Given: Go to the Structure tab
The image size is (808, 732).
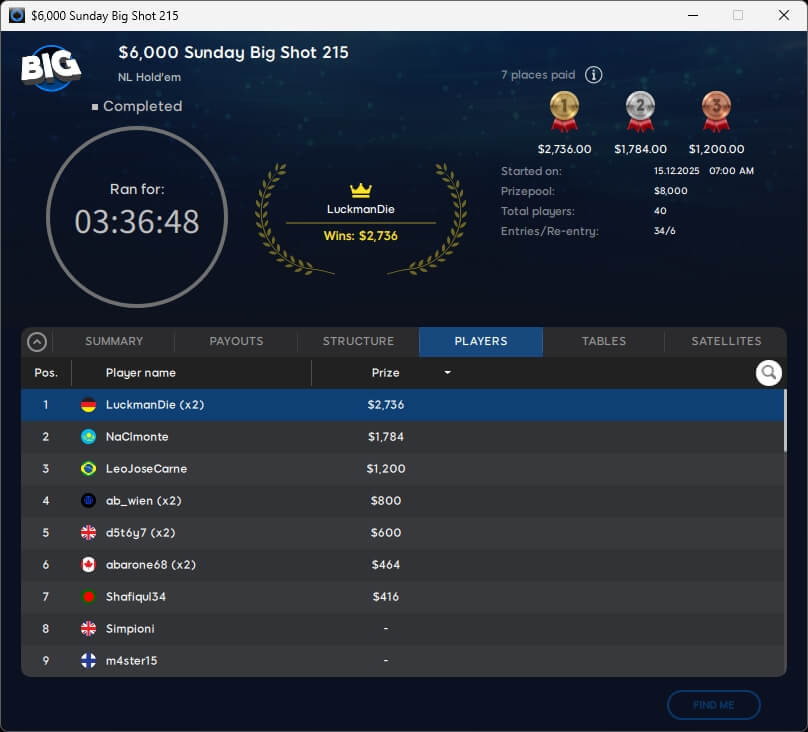Looking at the screenshot, I should coord(358,341).
